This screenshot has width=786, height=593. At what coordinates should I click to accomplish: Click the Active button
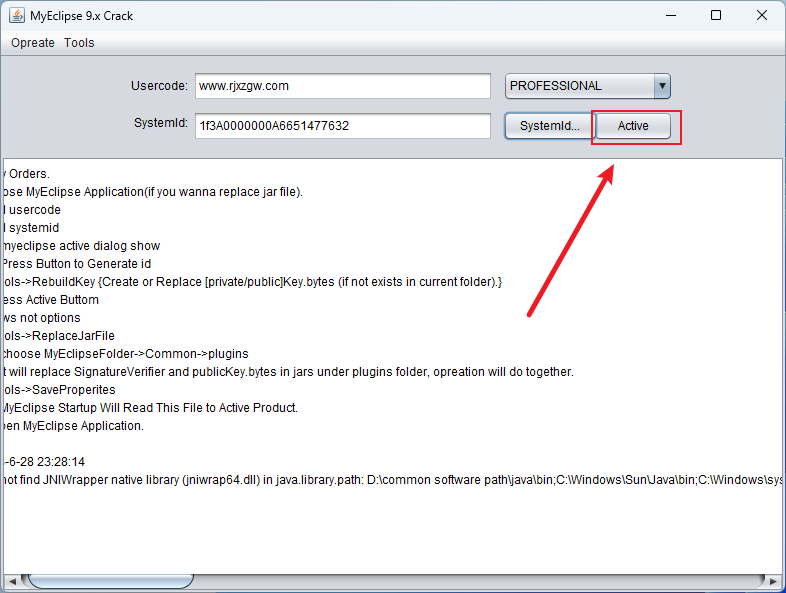pyautogui.click(x=633, y=126)
